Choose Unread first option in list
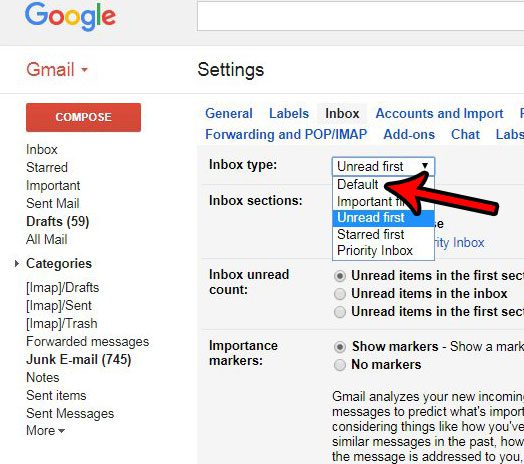This screenshot has width=524, height=464. (x=383, y=218)
